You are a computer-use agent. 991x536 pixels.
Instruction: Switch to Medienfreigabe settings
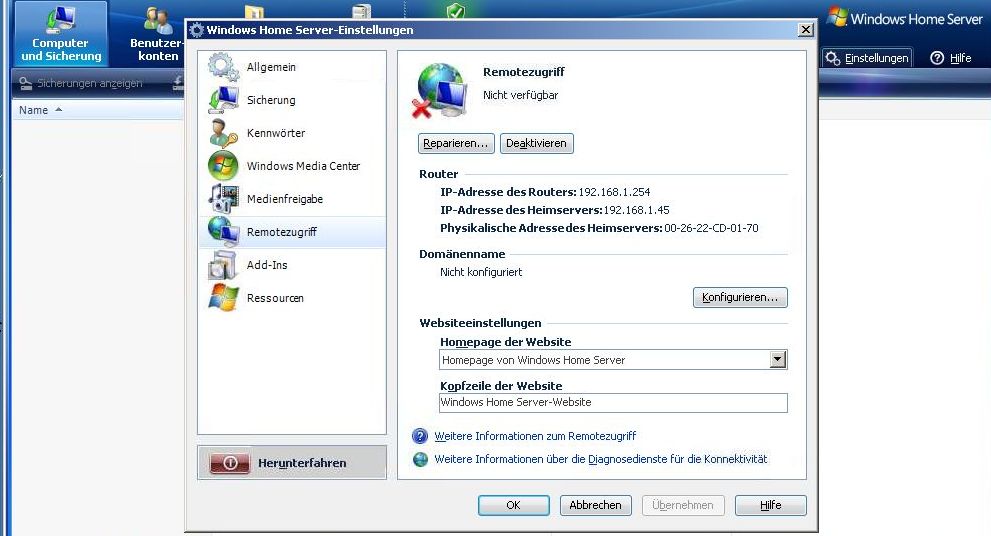tap(292, 198)
